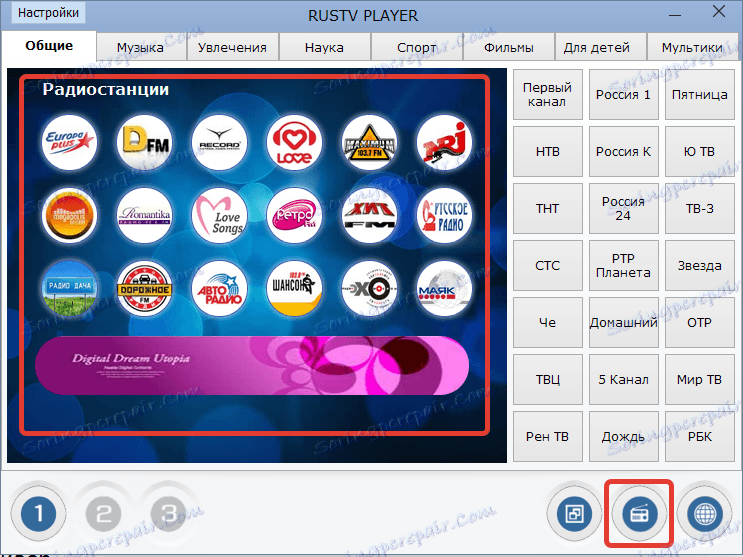Watch the ТНТ channel
The height and width of the screenshot is (557, 743).
(547, 208)
